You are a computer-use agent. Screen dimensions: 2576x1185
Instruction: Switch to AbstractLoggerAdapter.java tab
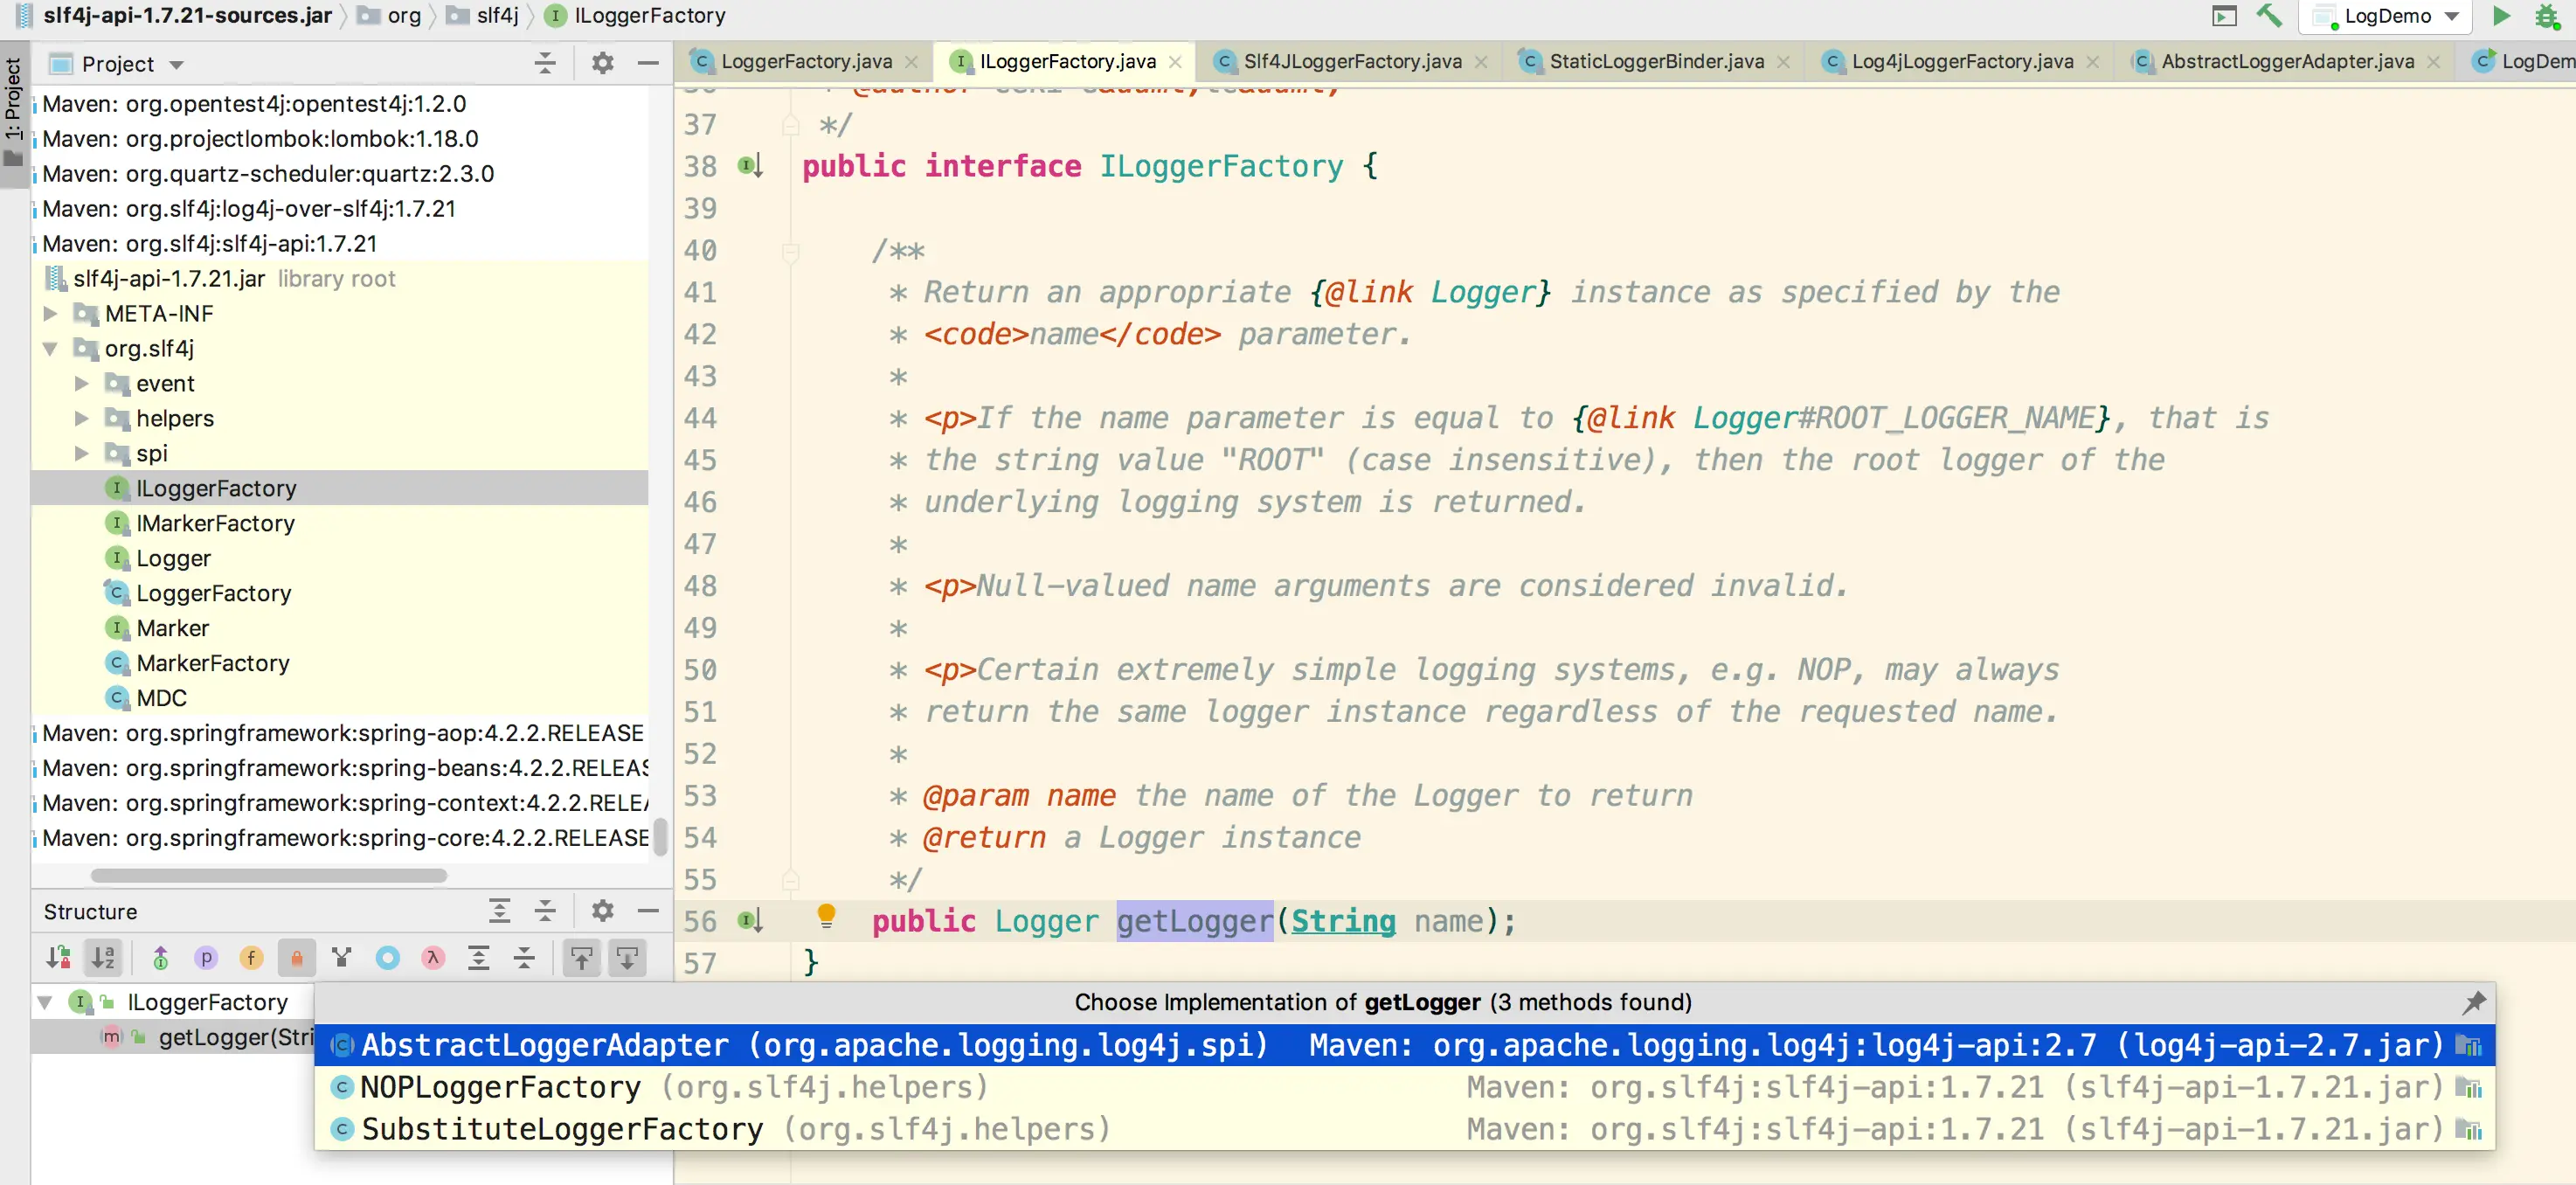pyautogui.click(x=2287, y=62)
